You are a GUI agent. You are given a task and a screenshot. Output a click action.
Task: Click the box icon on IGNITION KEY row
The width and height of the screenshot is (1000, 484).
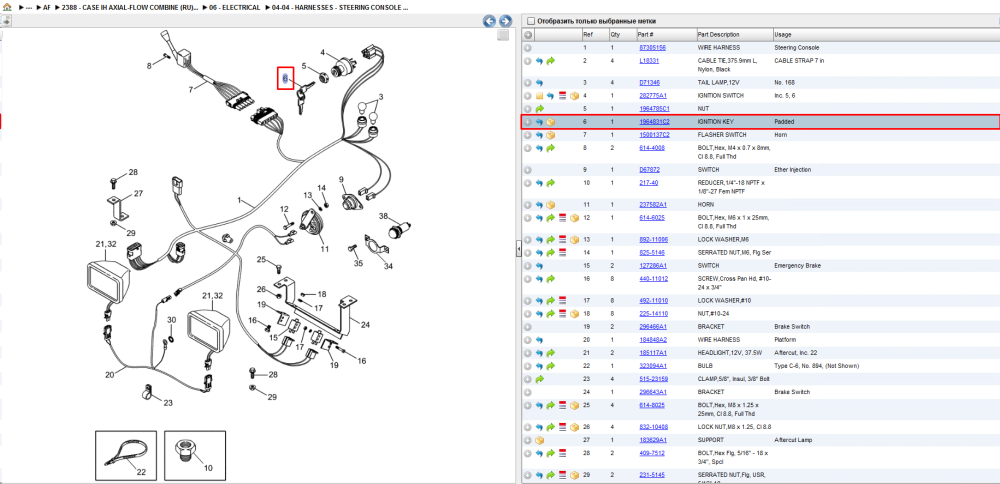coord(550,122)
